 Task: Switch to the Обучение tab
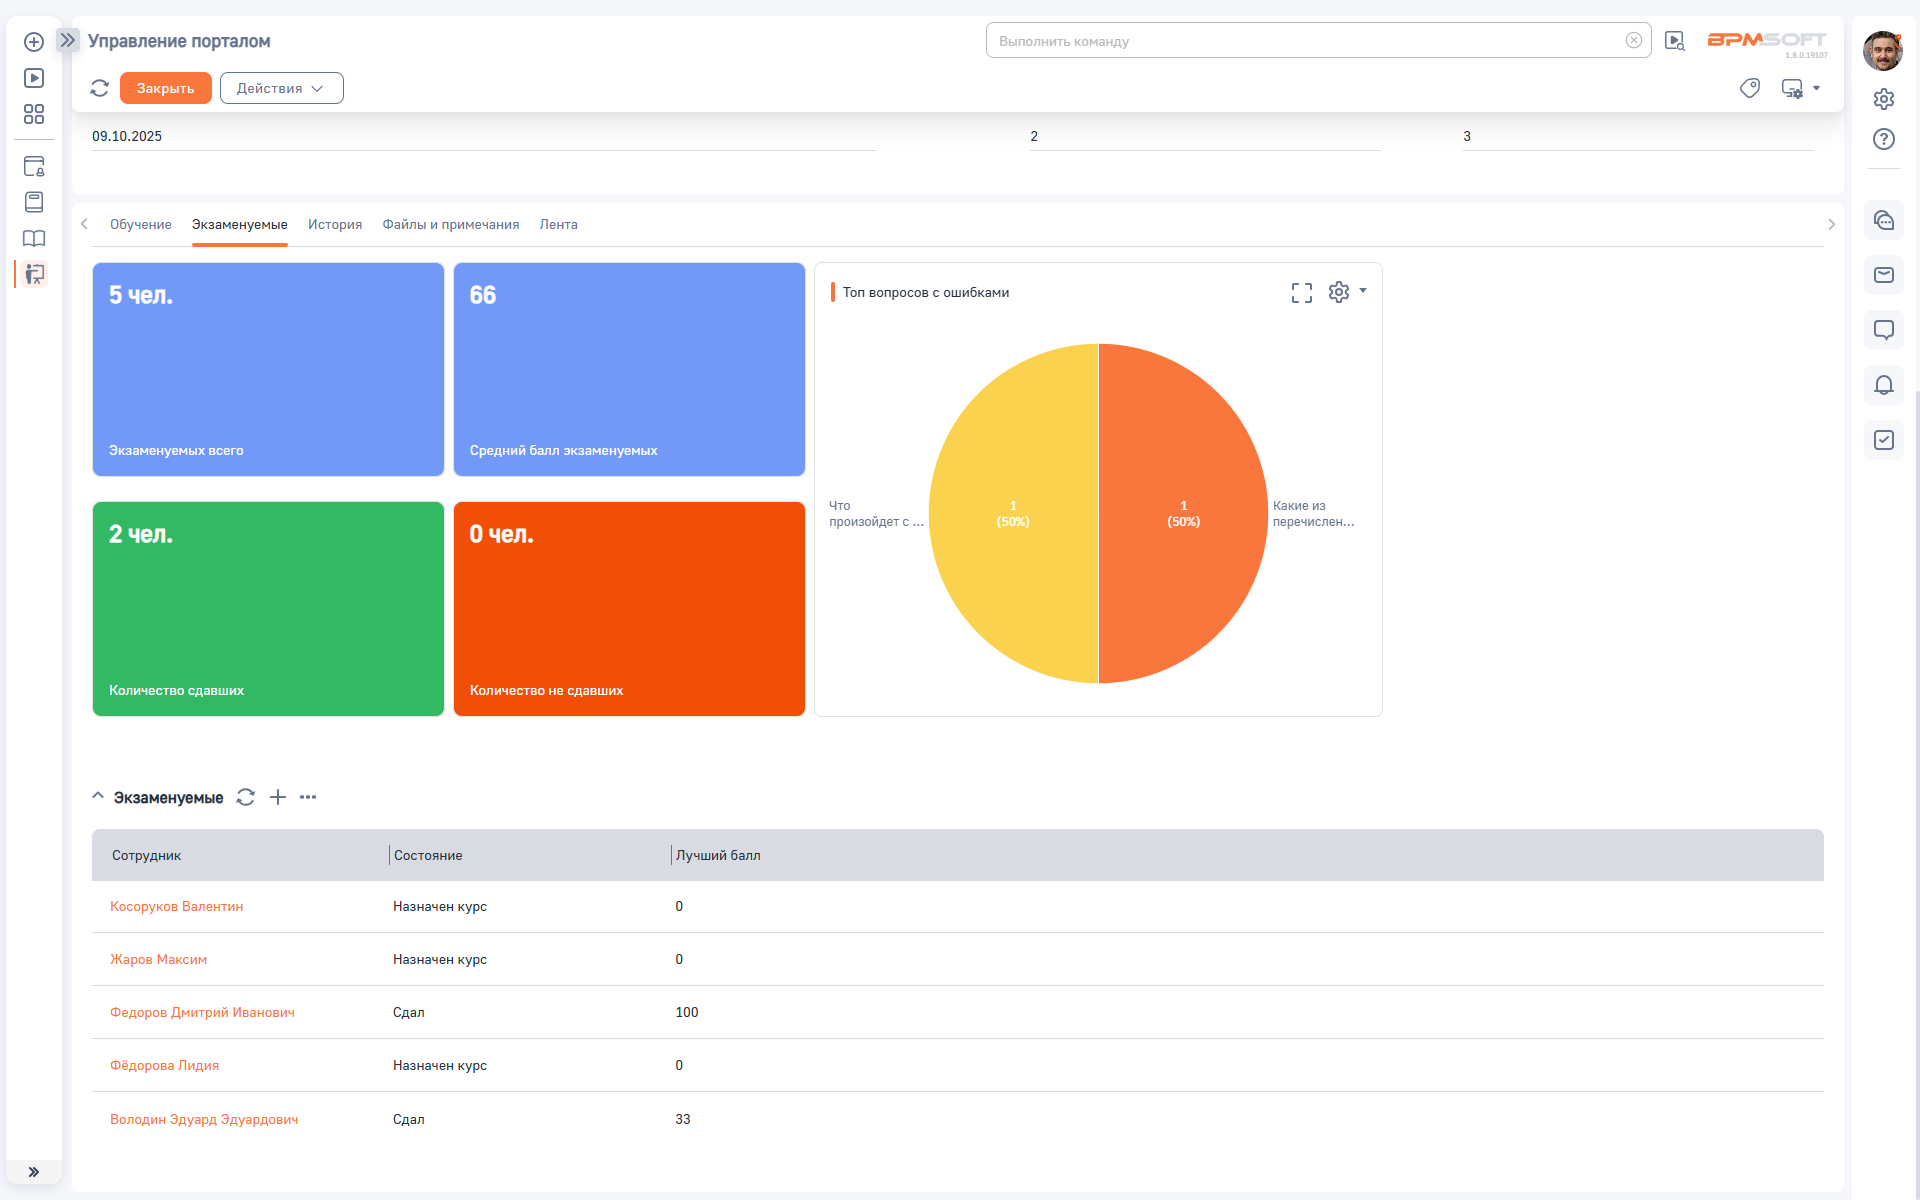(140, 224)
